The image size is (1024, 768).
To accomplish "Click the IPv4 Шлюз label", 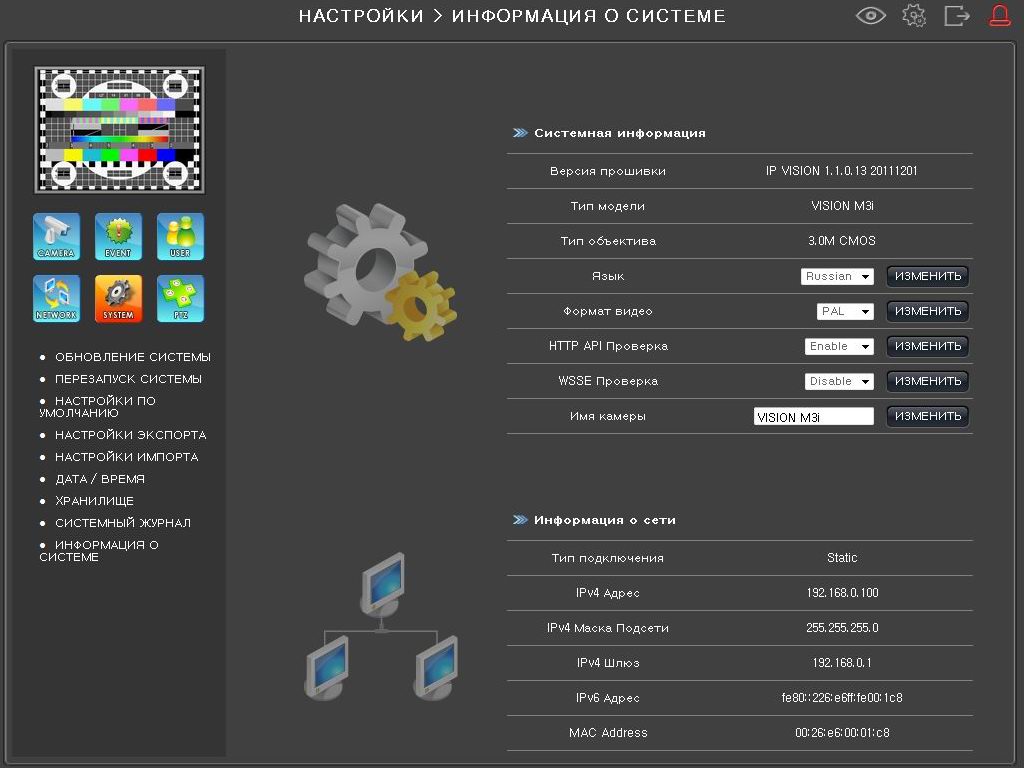I will pos(607,663).
